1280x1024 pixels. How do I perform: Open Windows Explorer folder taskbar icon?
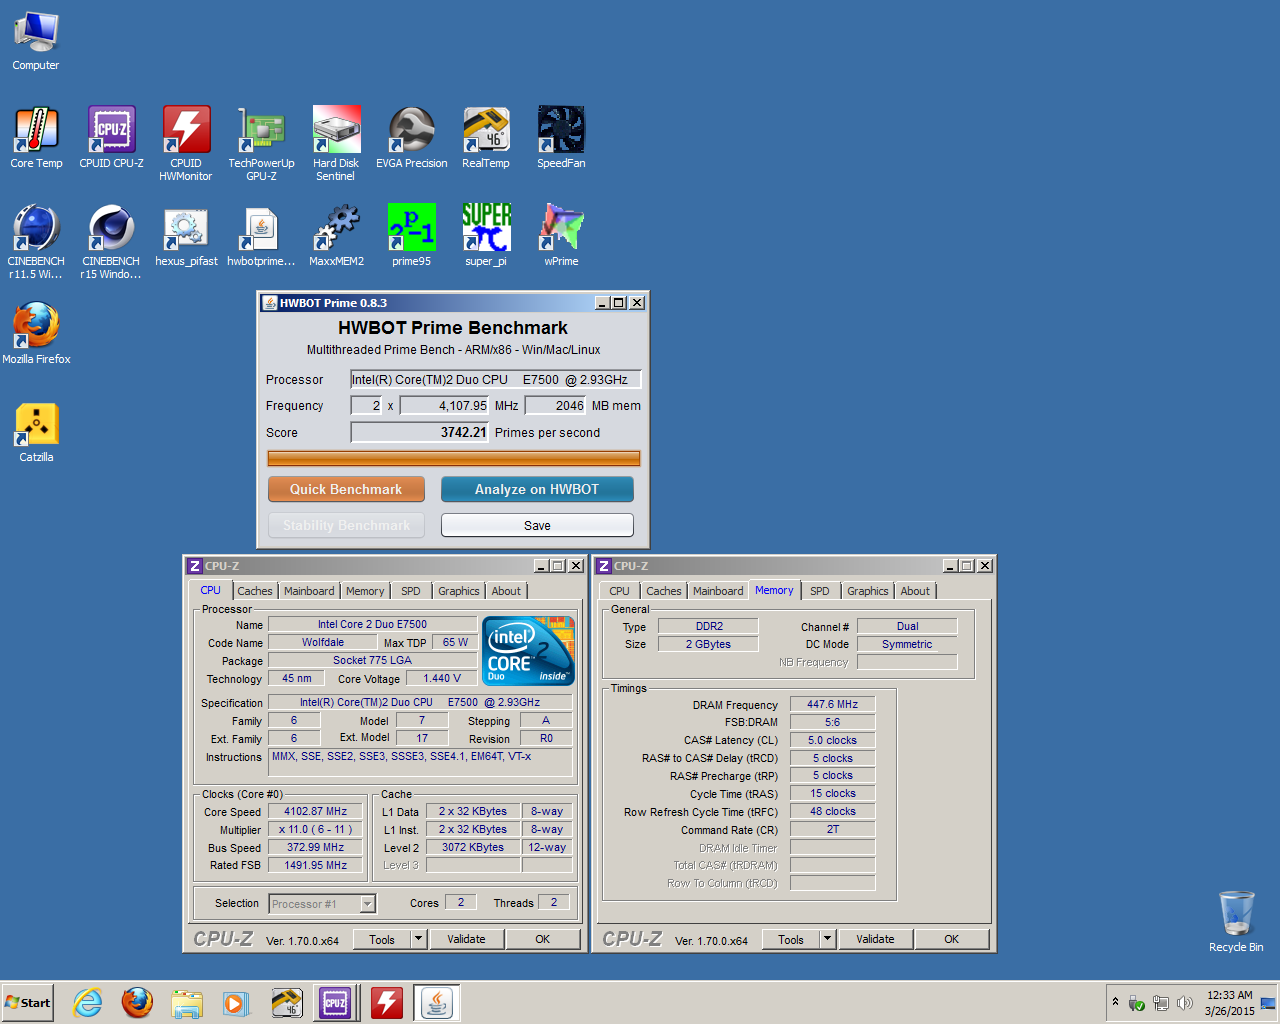(187, 1002)
